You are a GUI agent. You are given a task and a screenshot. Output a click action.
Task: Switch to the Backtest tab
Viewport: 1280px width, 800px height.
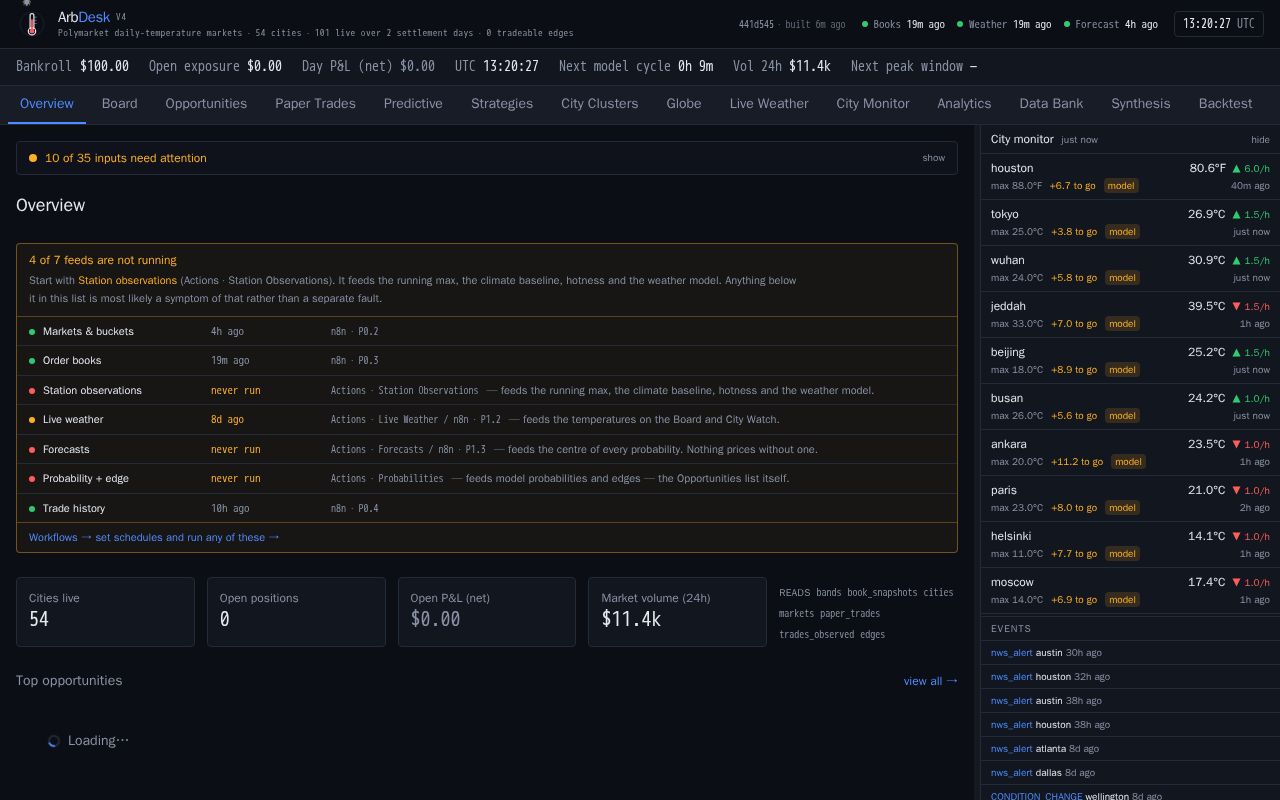pos(1225,104)
